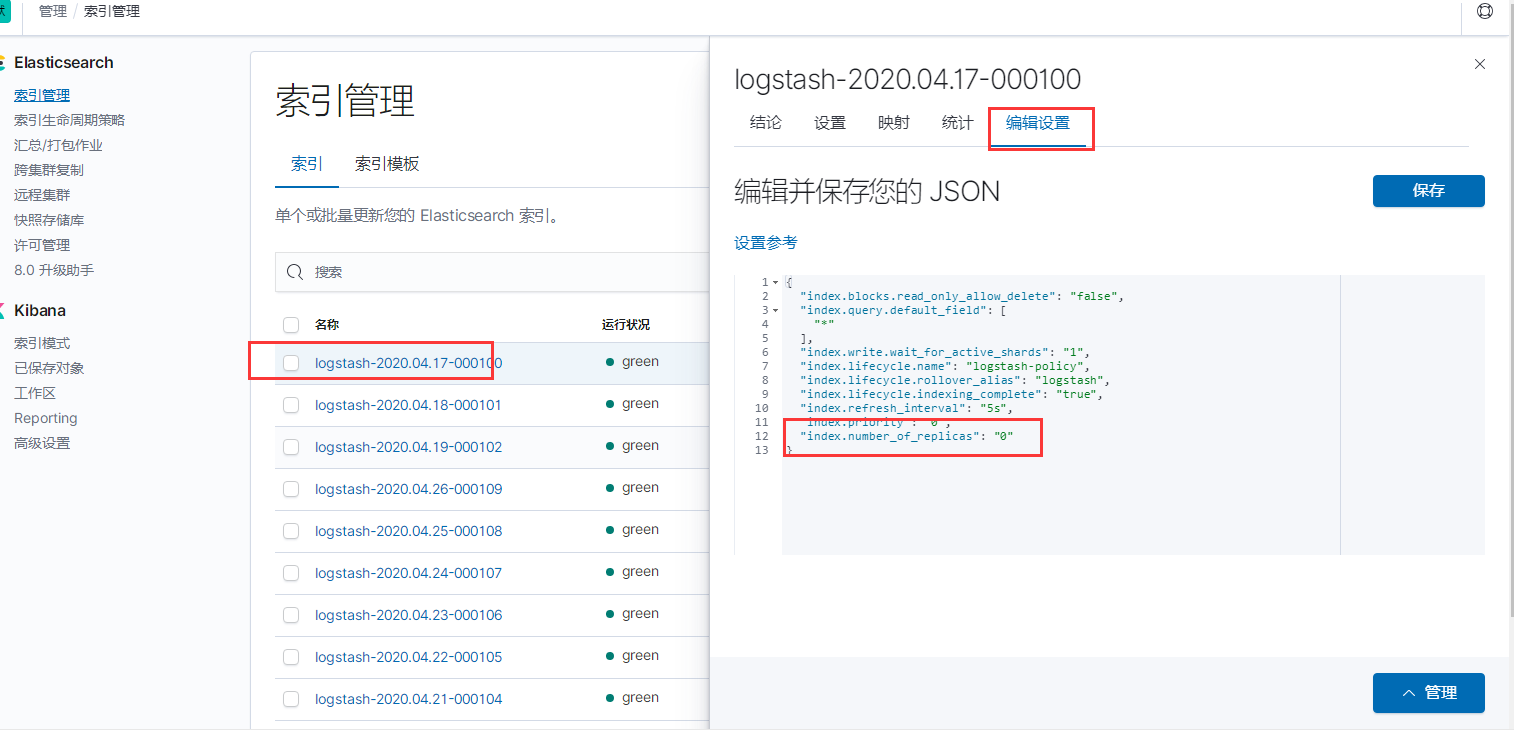Launch the 8.0 升级助手 sidebar link
1514x731 pixels.
pyautogui.click(x=54, y=270)
